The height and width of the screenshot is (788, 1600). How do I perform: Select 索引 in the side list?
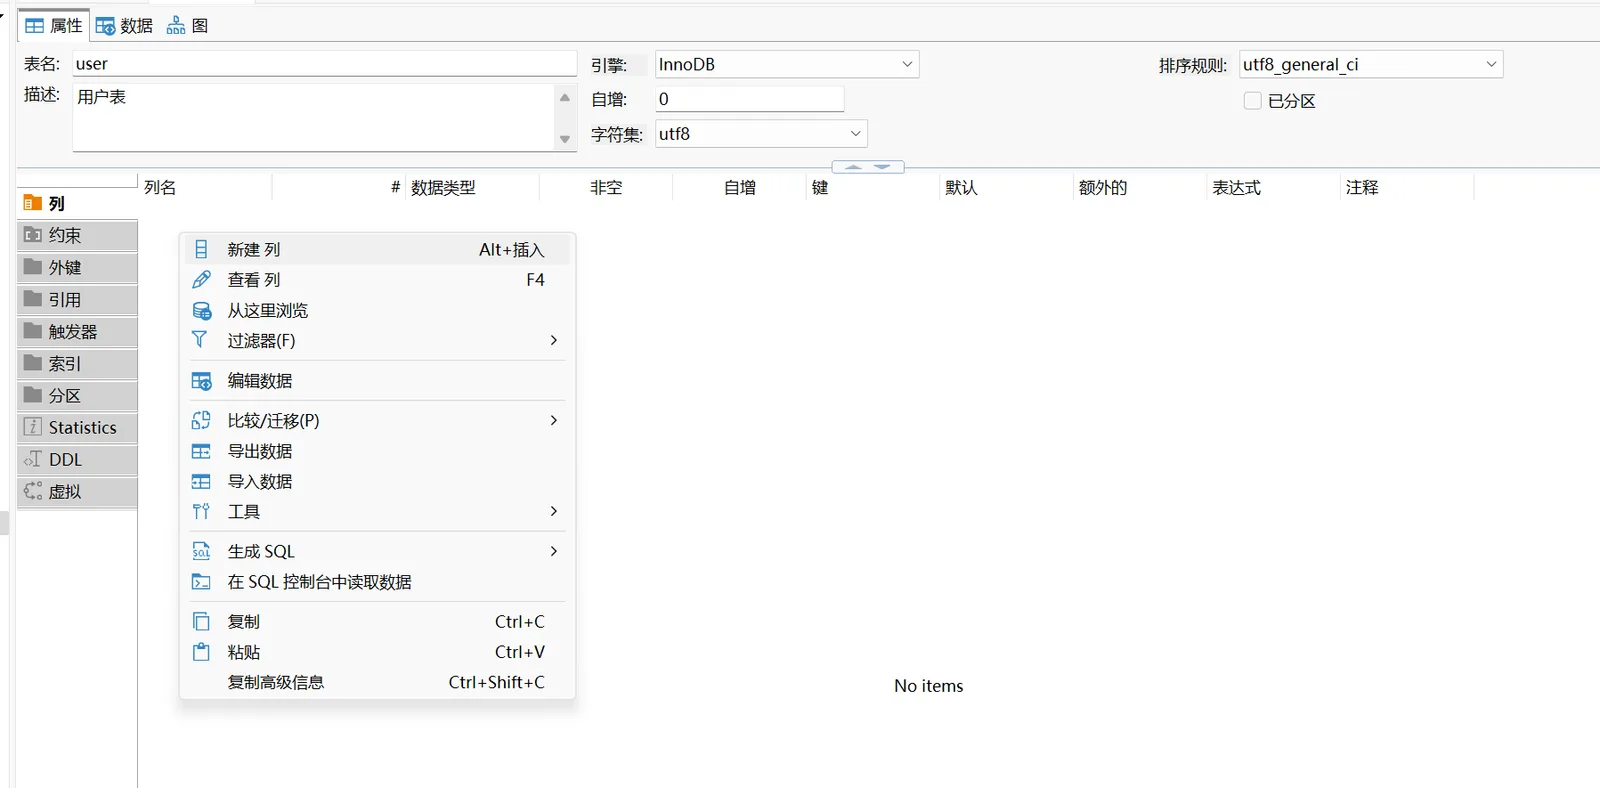click(77, 363)
